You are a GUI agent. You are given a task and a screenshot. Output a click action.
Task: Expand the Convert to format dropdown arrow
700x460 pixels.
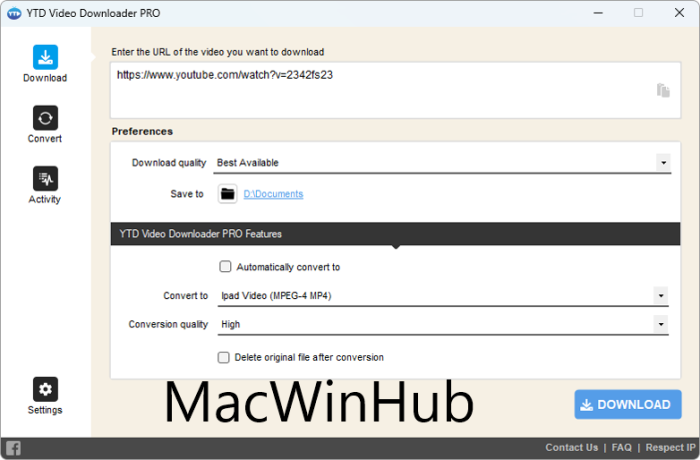(661, 295)
